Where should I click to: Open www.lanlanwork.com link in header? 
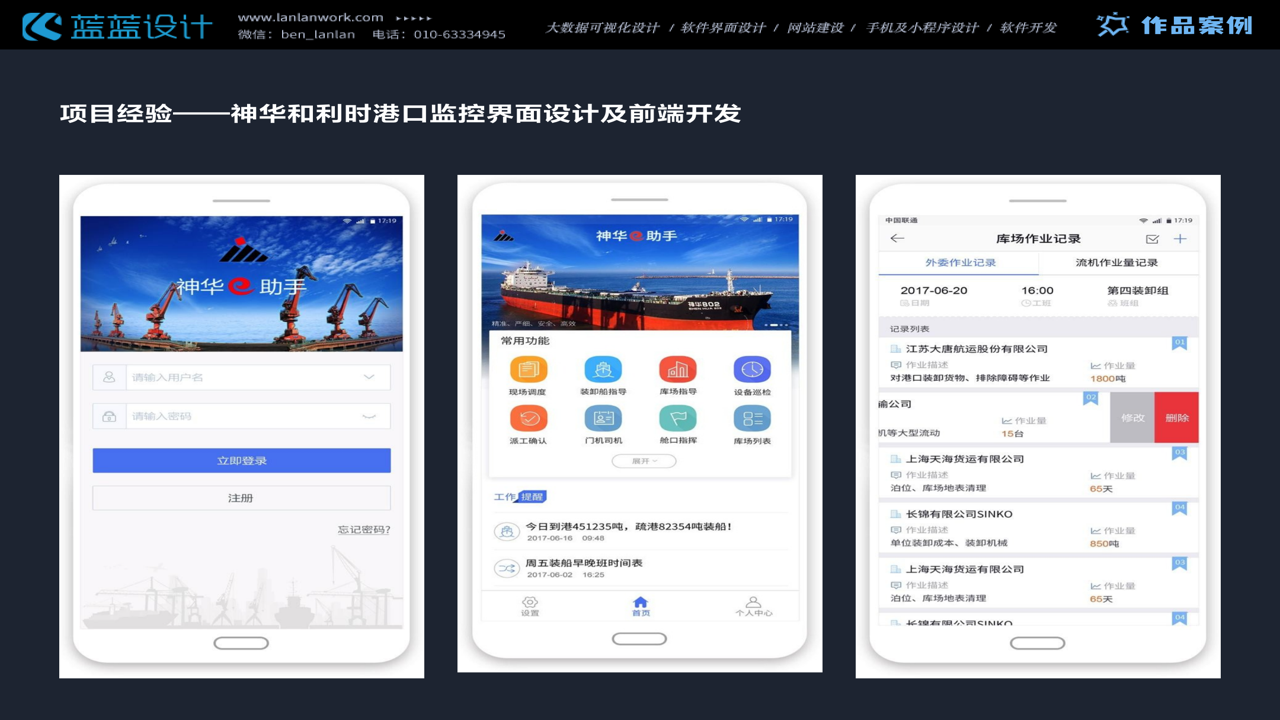(311, 17)
